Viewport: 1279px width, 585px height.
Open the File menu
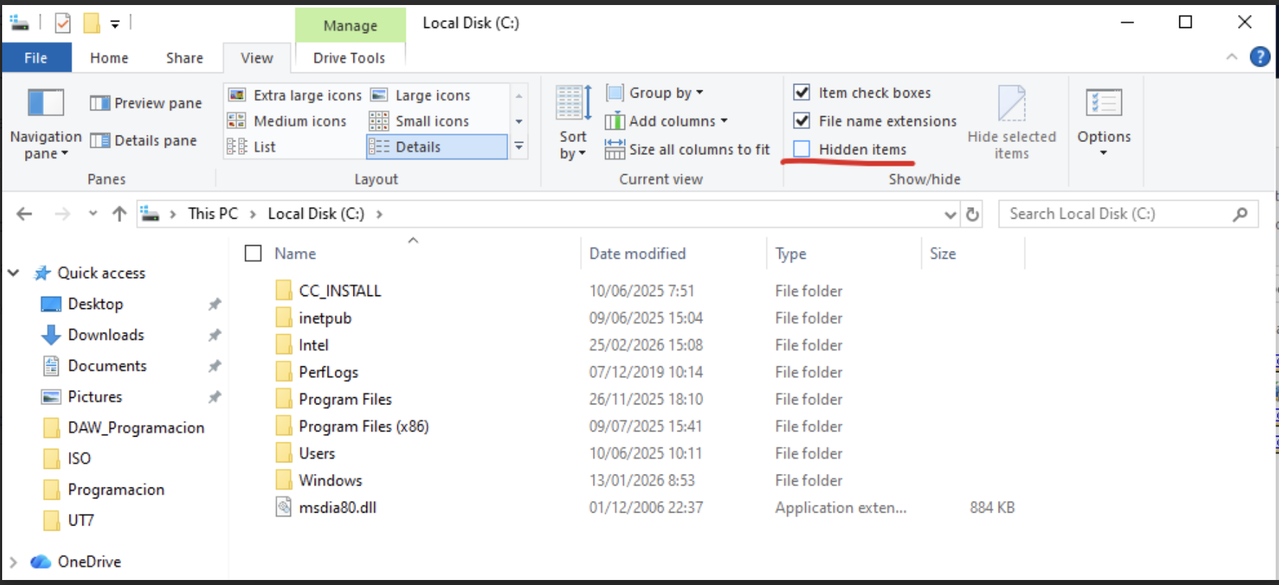pyautogui.click(x=36, y=58)
